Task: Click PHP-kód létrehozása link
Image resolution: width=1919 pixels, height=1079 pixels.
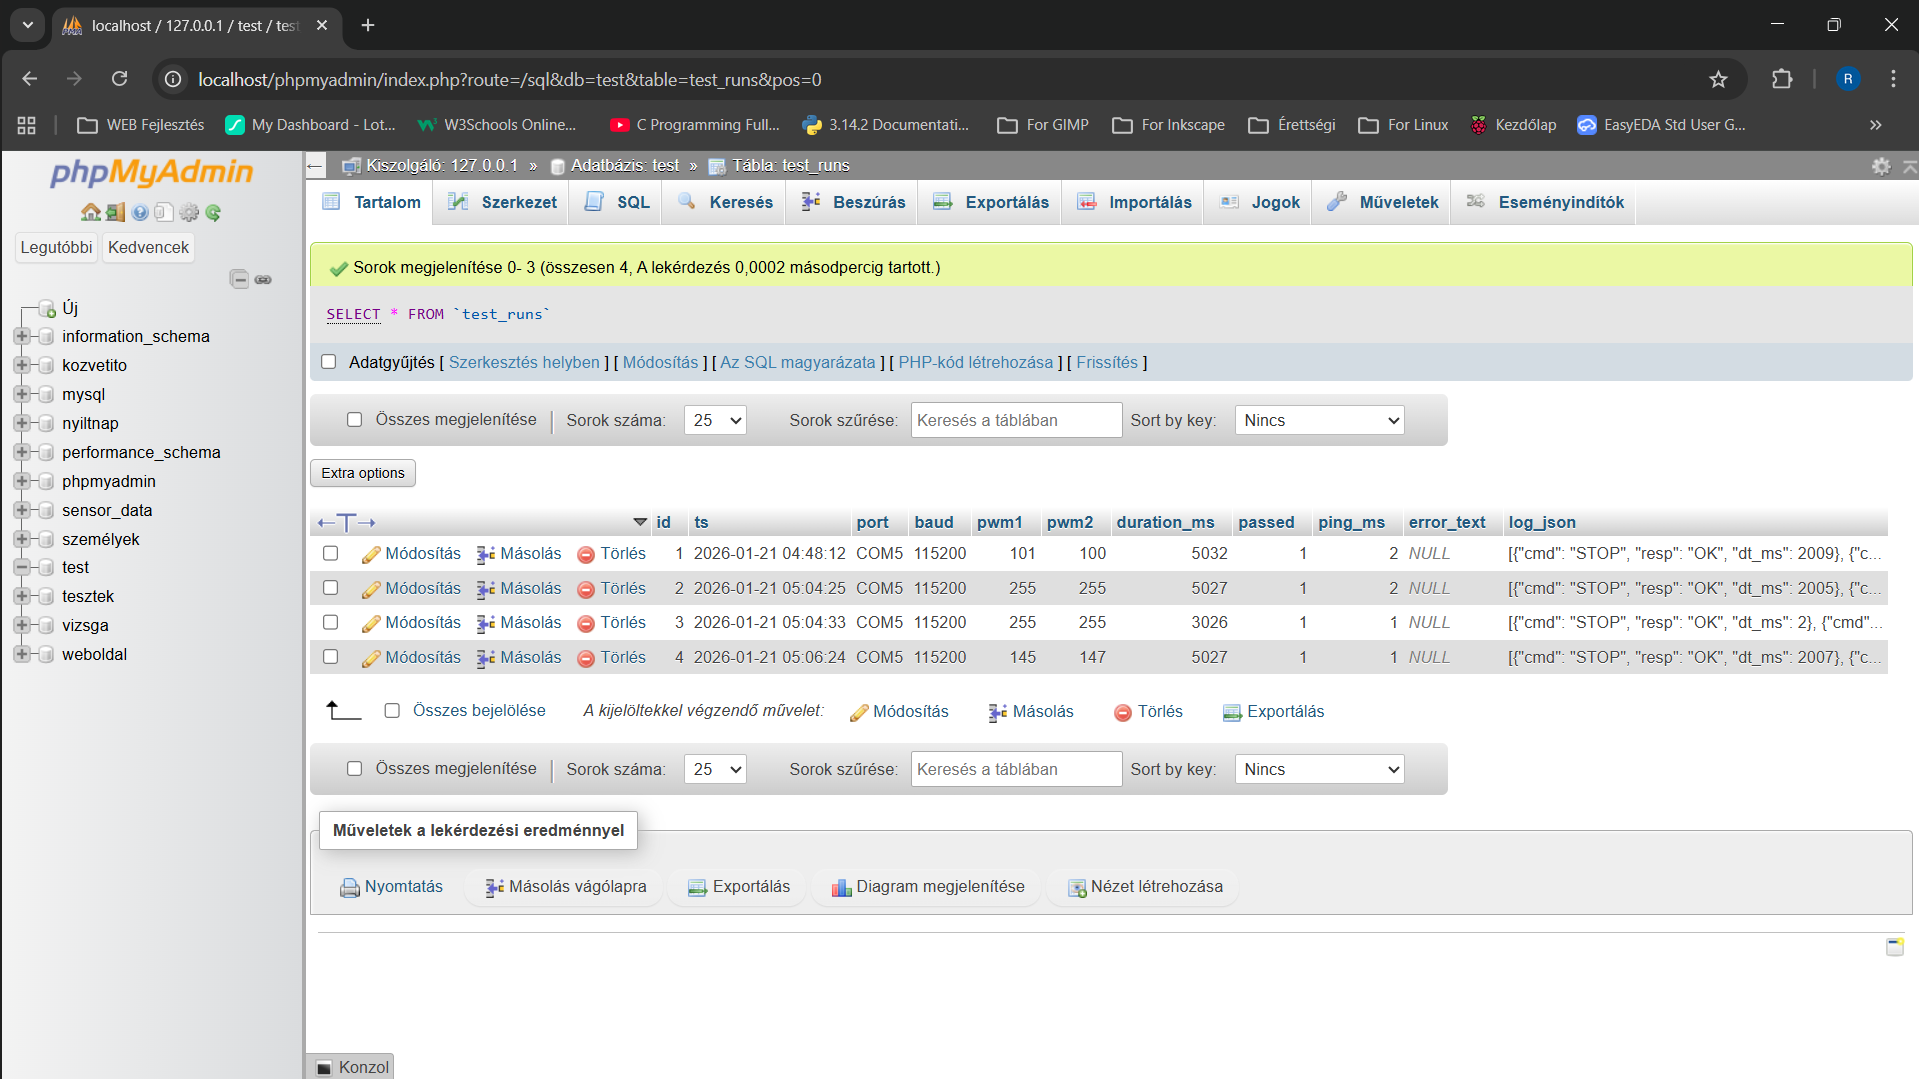Action: pos(975,362)
